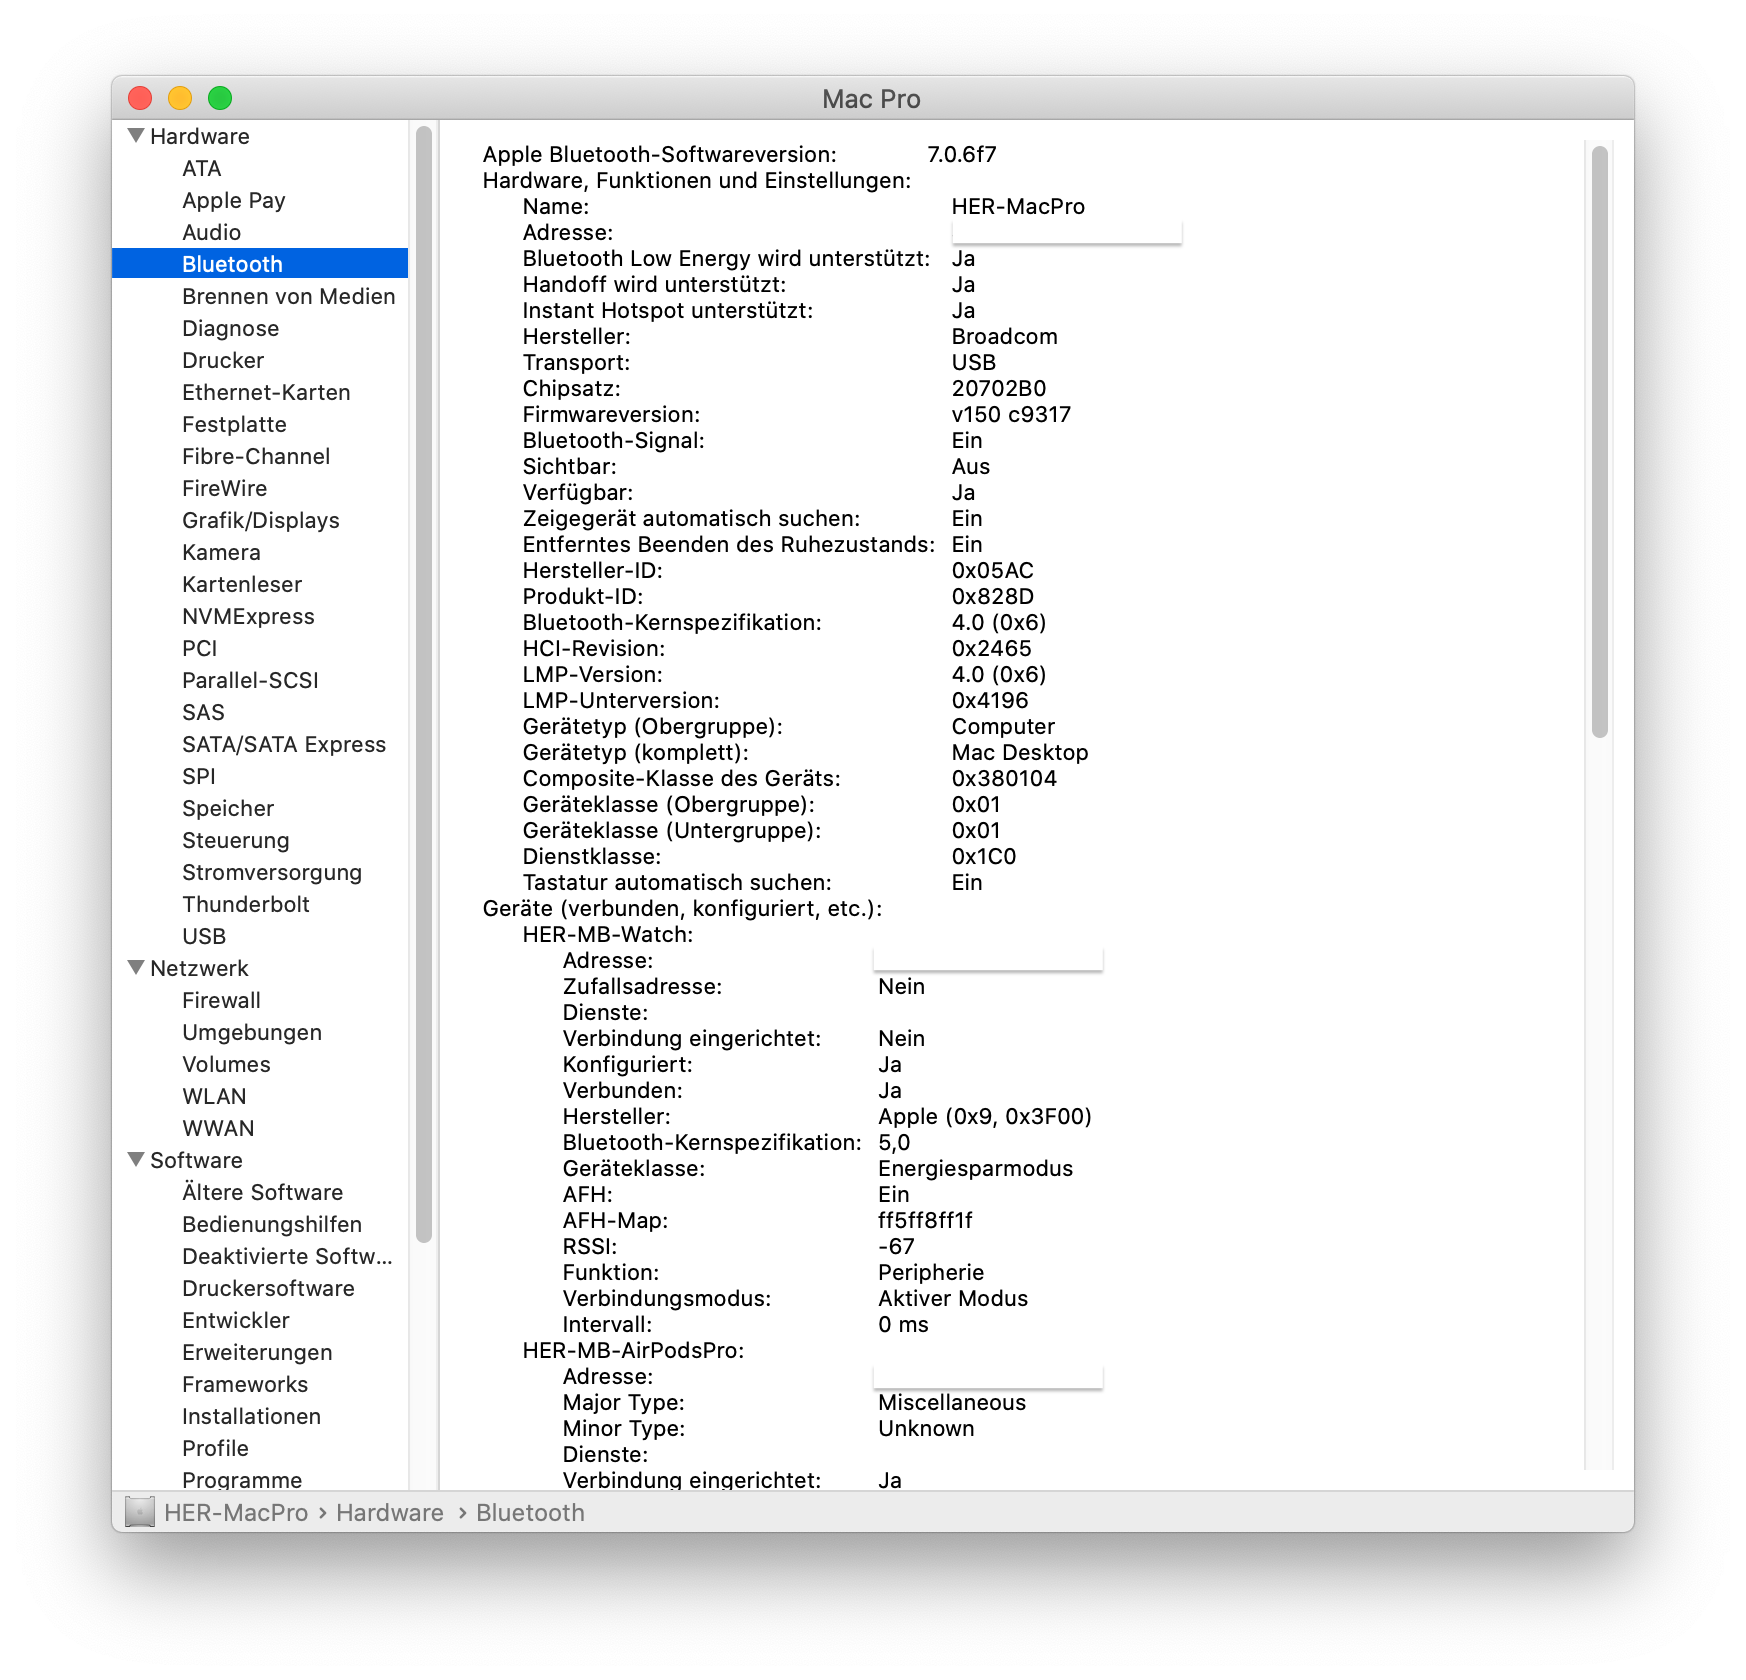Click the Firmwareversion value v150 c9317
Screen dimensions: 1746x1680
1011,414
